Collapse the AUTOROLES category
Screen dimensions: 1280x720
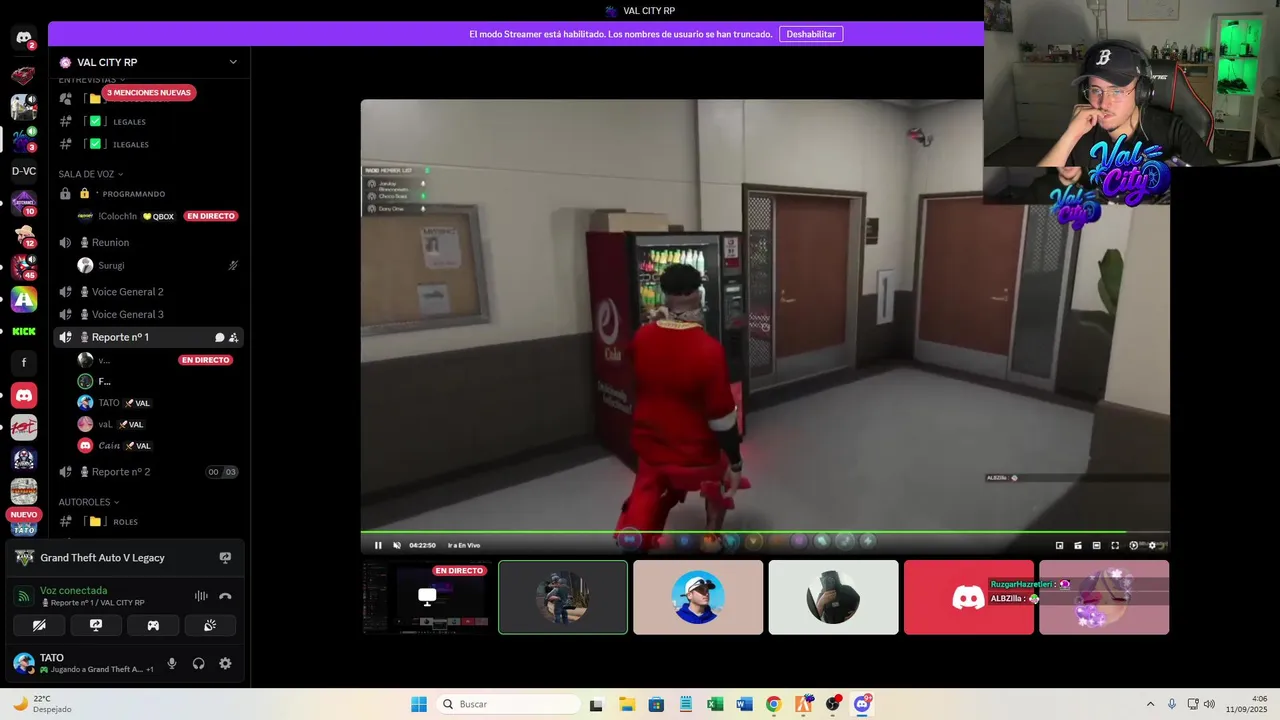88,502
